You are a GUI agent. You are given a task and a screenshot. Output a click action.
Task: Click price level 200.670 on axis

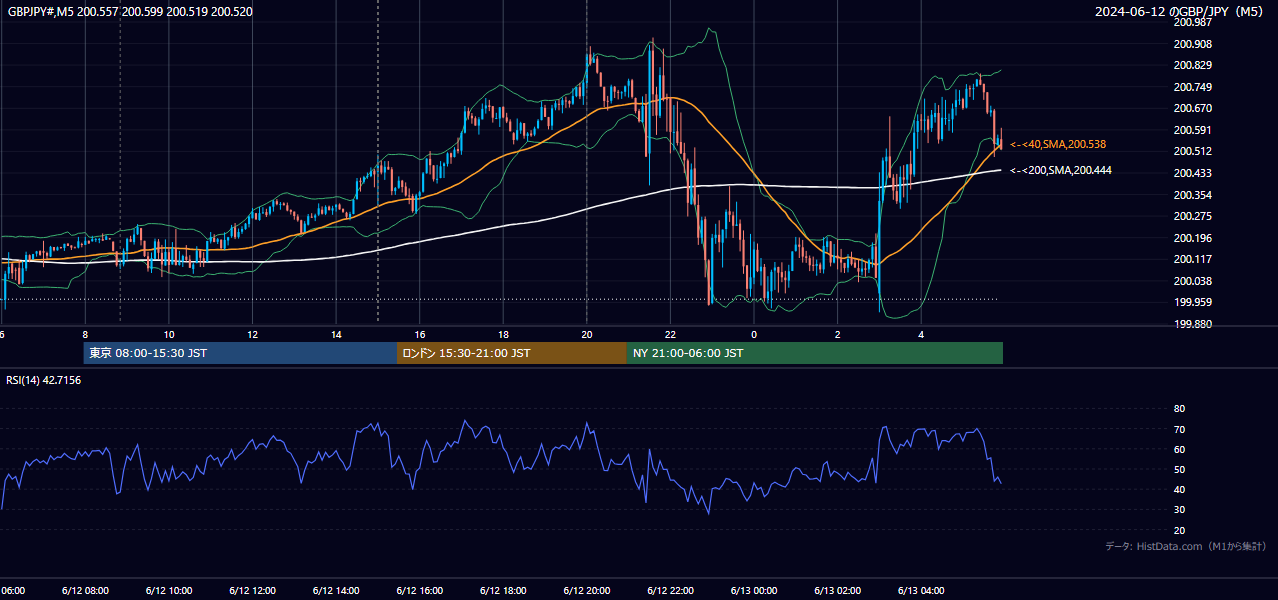pos(1192,108)
